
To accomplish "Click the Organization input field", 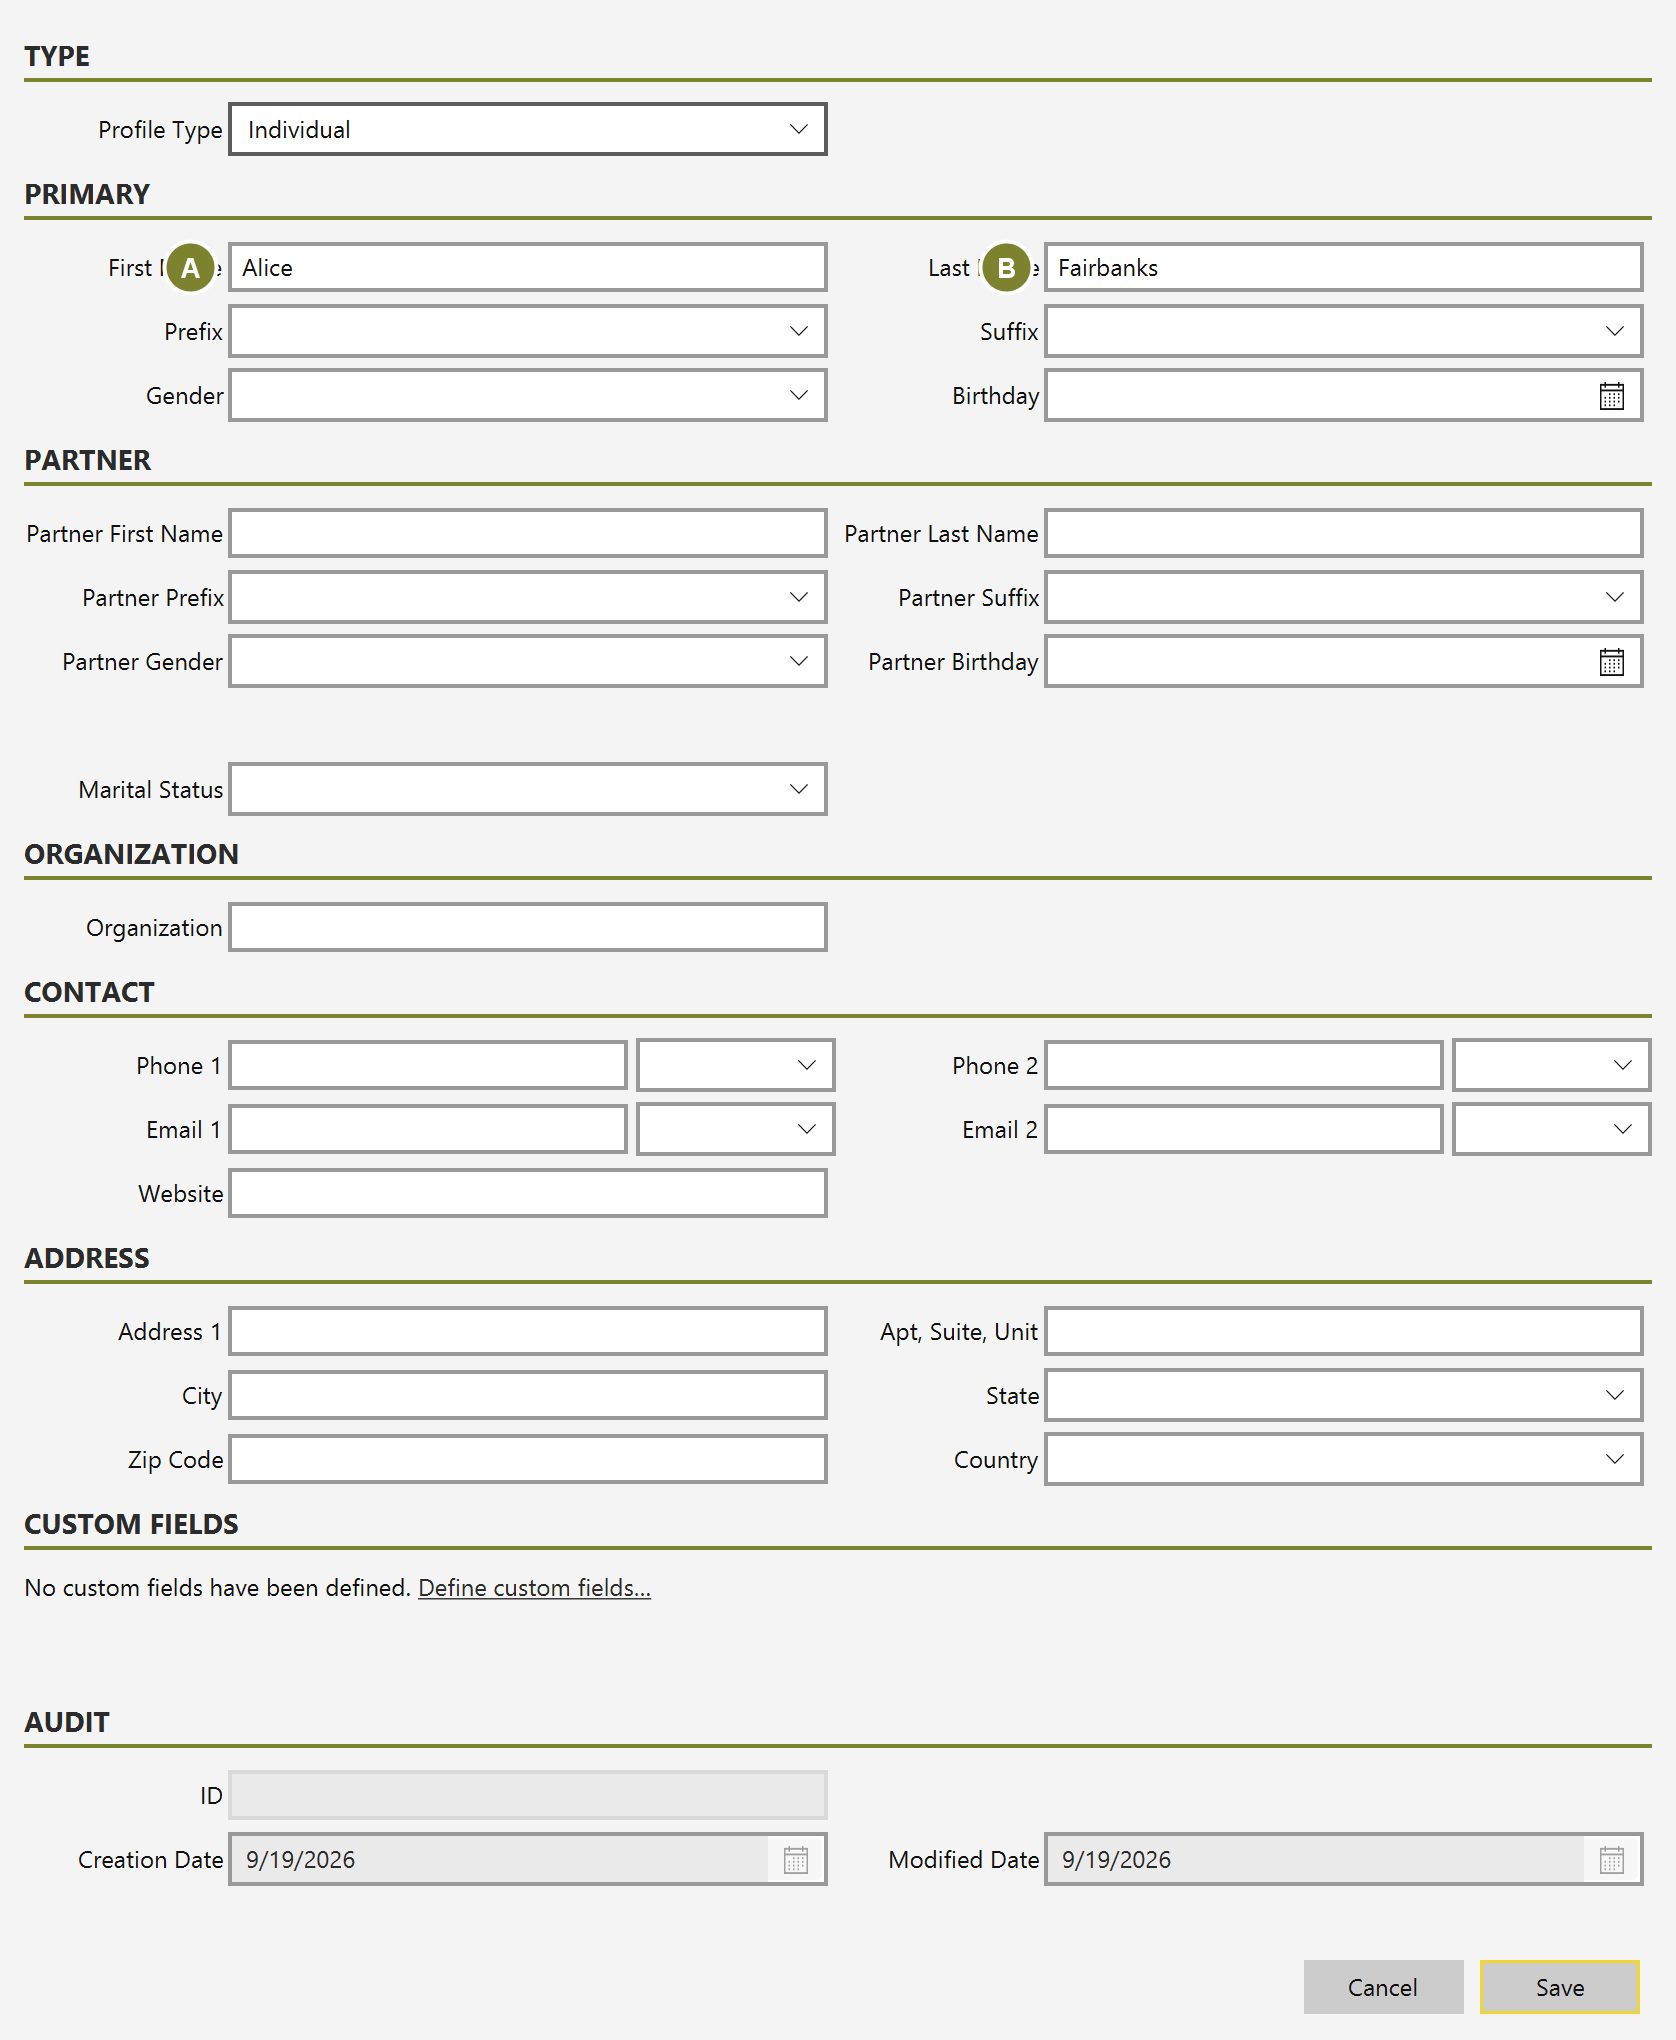I will (528, 927).
